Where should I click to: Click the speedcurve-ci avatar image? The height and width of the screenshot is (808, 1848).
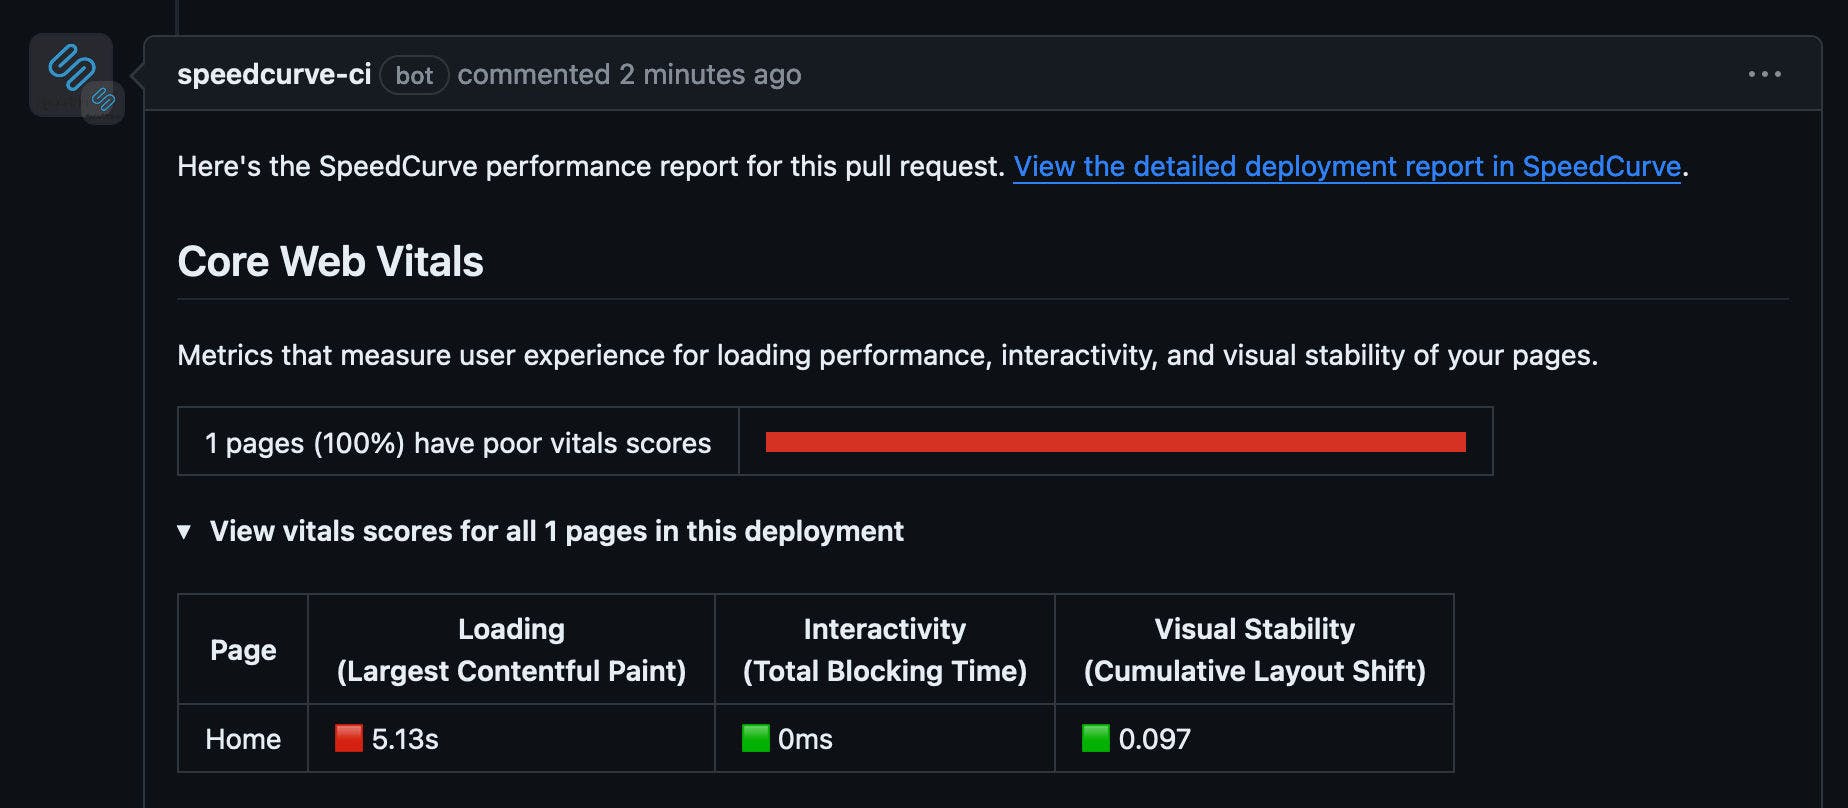(68, 70)
